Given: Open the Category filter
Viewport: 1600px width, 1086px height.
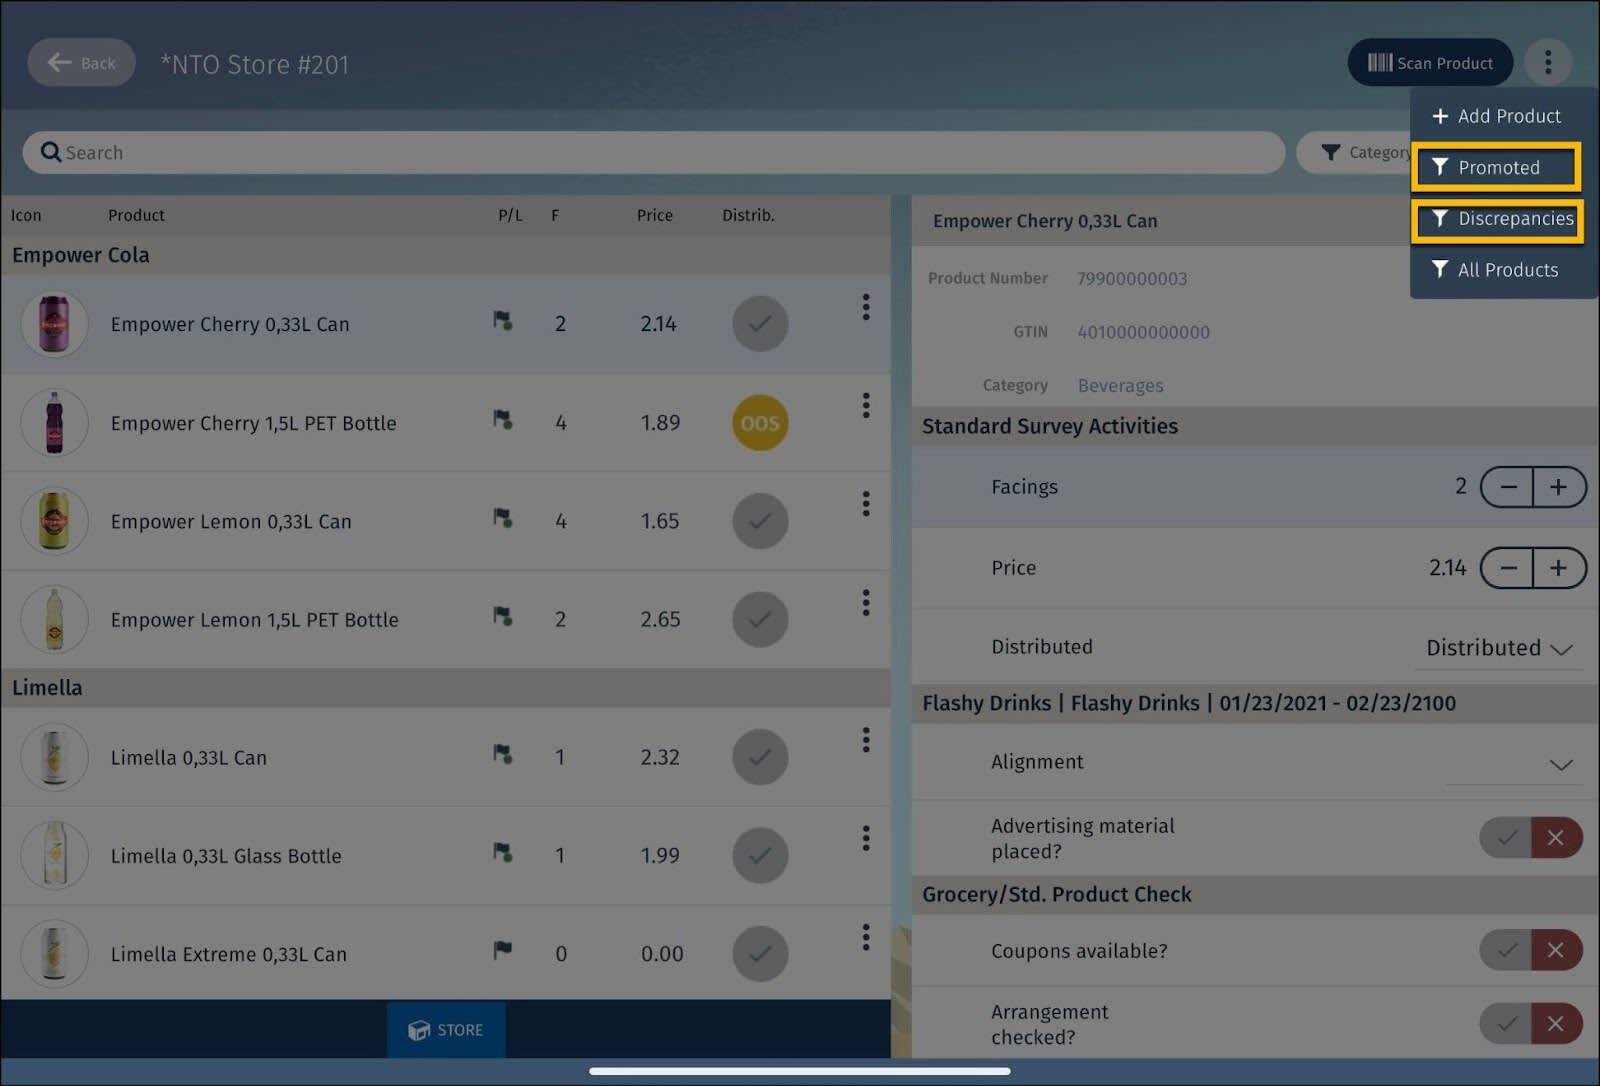Looking at the screenshot, I should pyautogui.click(x=1354, y=153).
